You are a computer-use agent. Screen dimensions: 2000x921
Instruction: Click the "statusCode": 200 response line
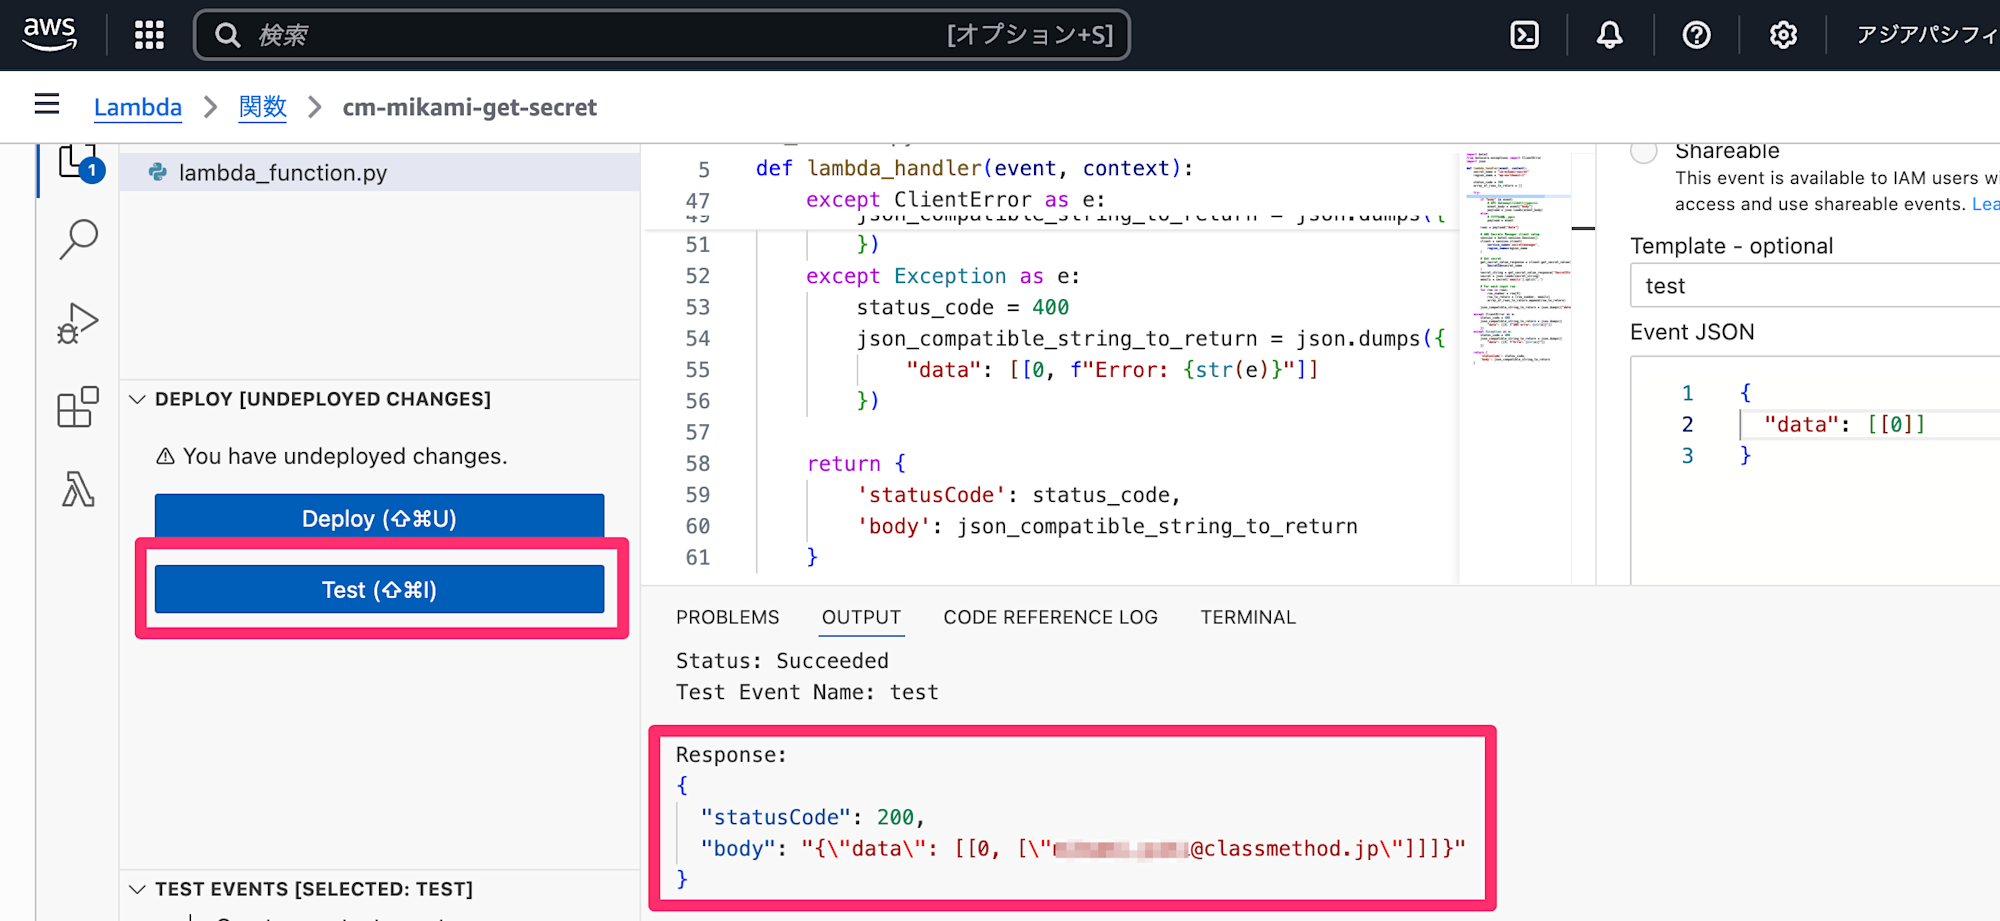(812, 817)
